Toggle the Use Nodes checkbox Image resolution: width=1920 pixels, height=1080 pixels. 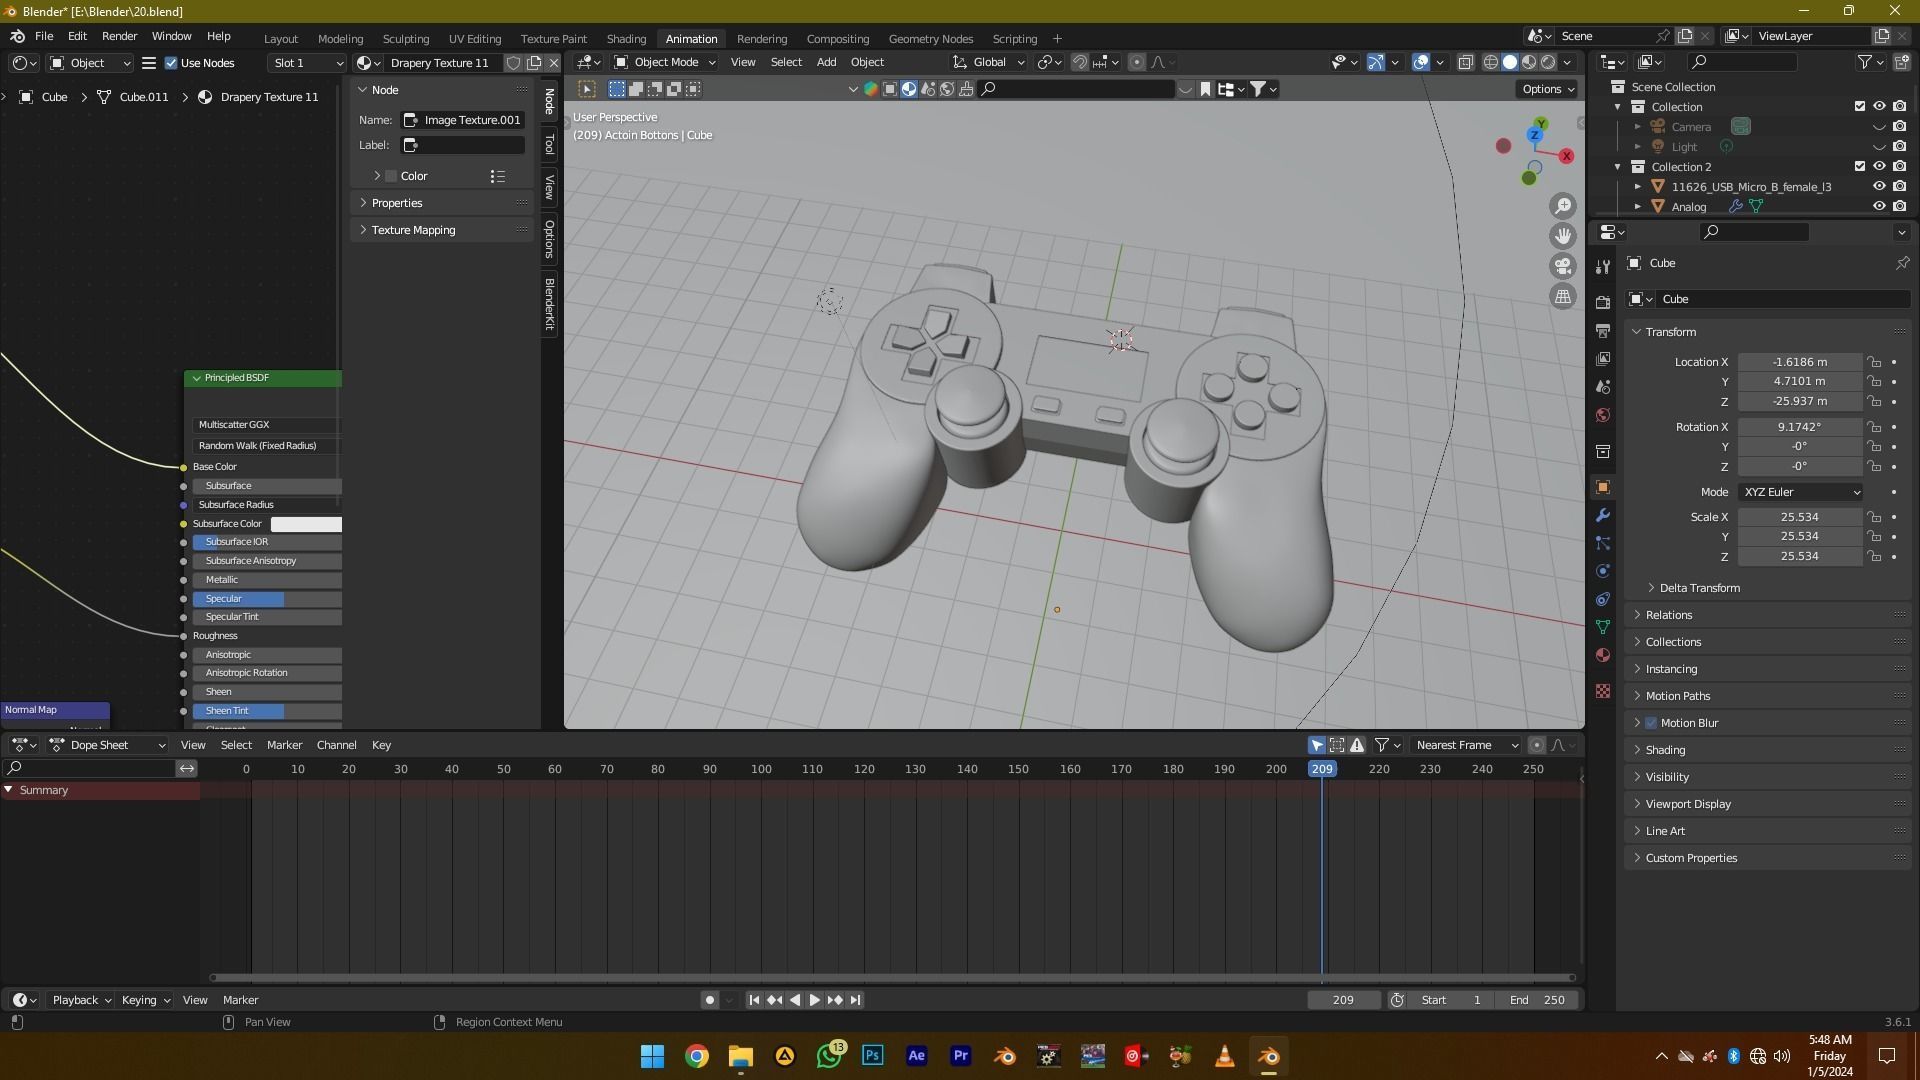click(x=171, y=63)
